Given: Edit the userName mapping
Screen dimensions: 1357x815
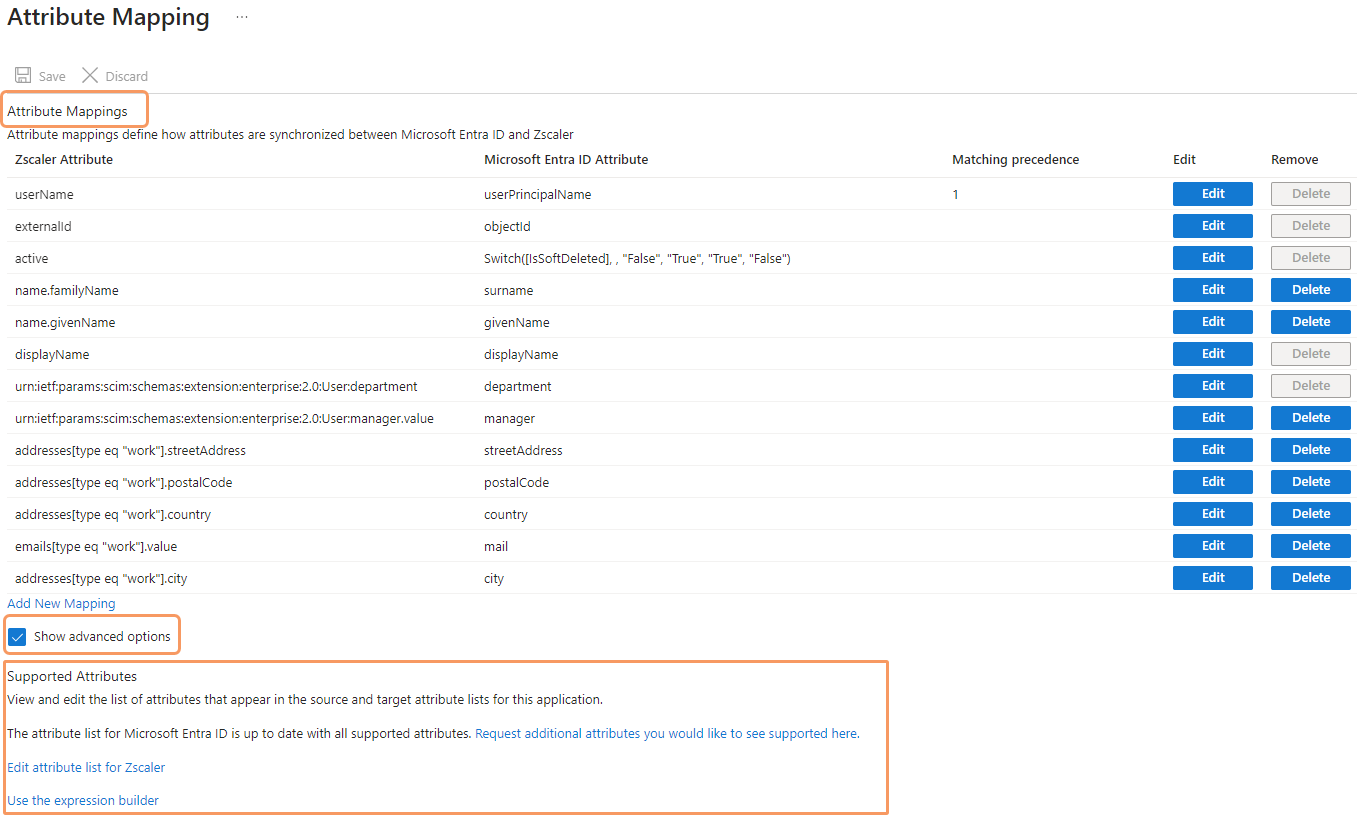Looking at the screenshot, I should pyautogui.click(x=1212, y=194).
